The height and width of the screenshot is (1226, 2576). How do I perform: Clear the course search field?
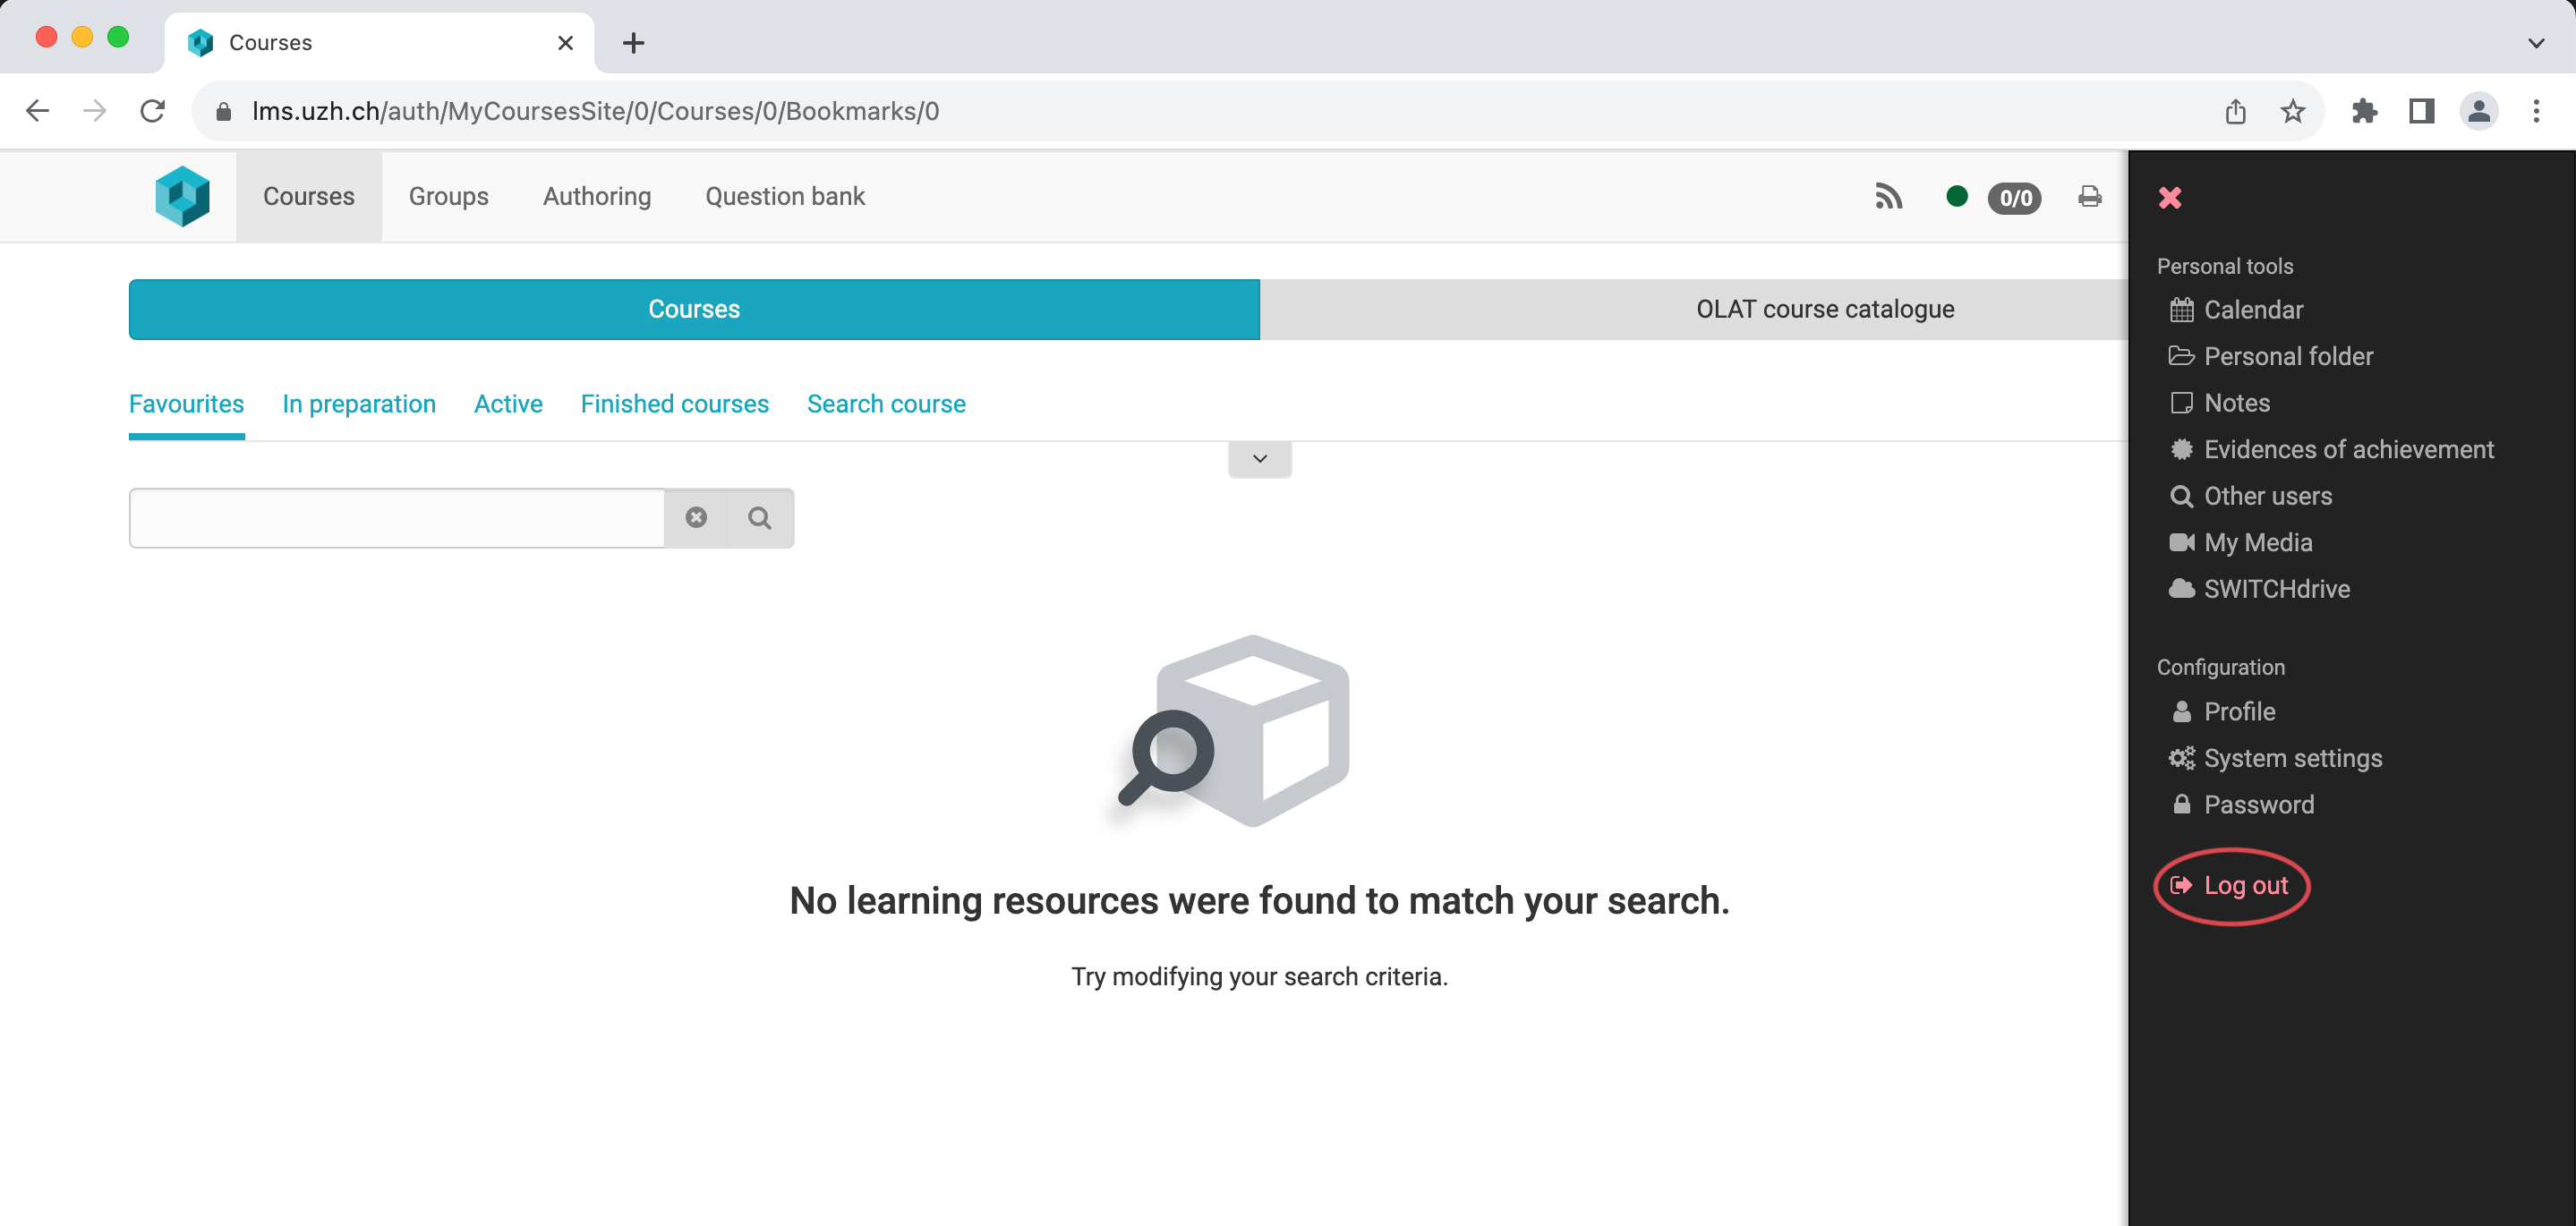coord(696,517)
